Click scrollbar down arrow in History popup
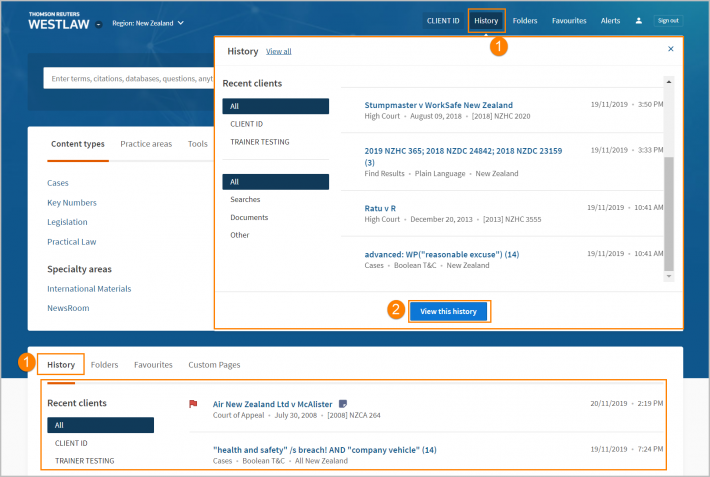 (669, 276)
